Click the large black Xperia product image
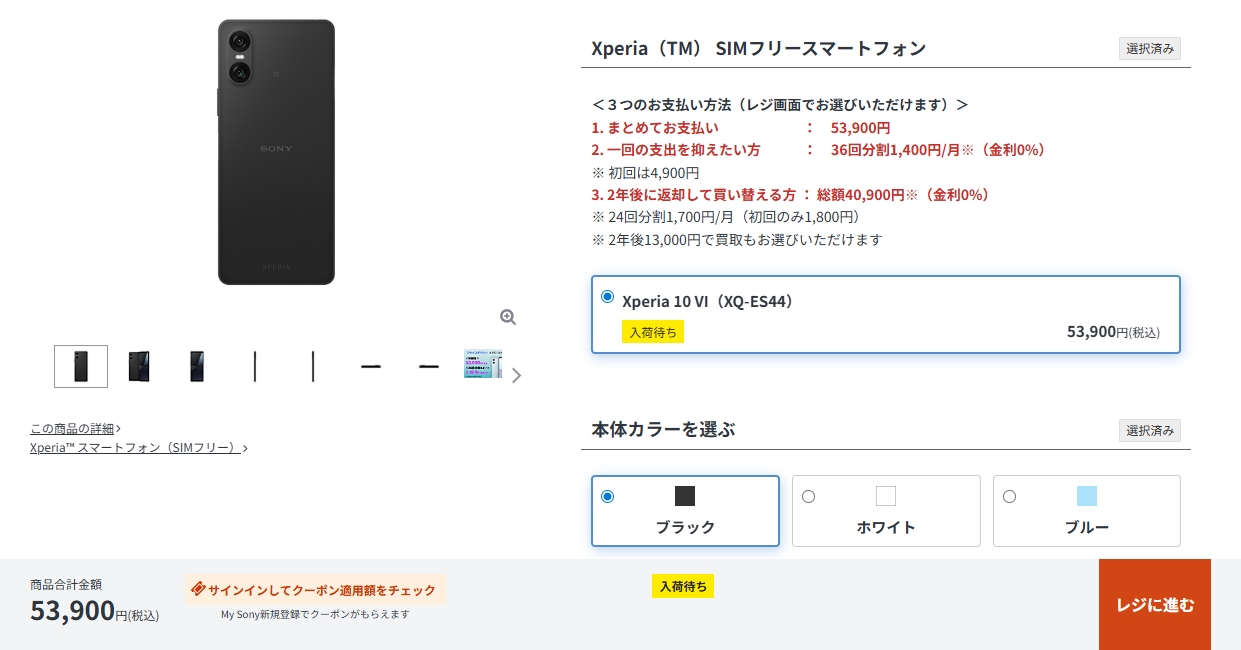 pos(276,152)
